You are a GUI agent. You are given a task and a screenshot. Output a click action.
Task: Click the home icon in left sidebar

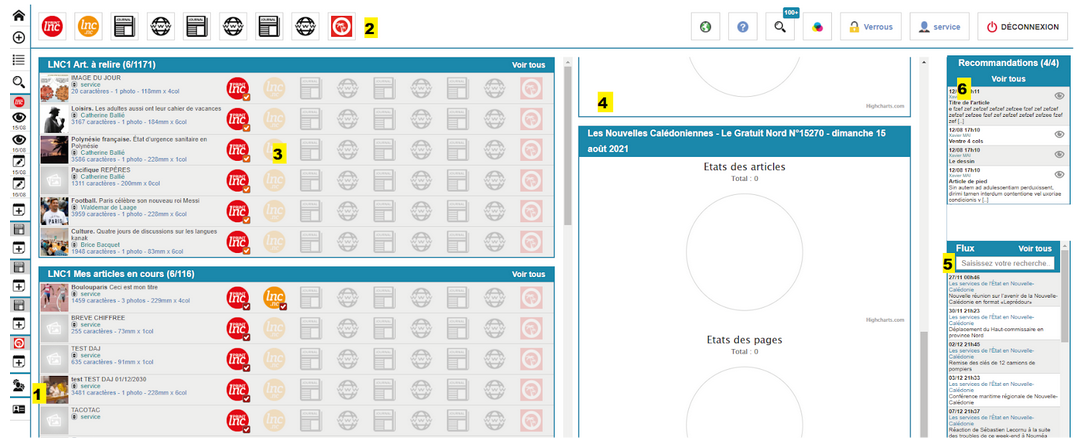point(18,15)
